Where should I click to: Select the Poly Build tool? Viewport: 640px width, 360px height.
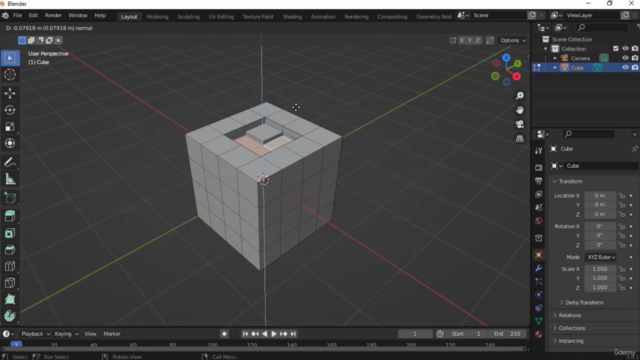point(10,299)
